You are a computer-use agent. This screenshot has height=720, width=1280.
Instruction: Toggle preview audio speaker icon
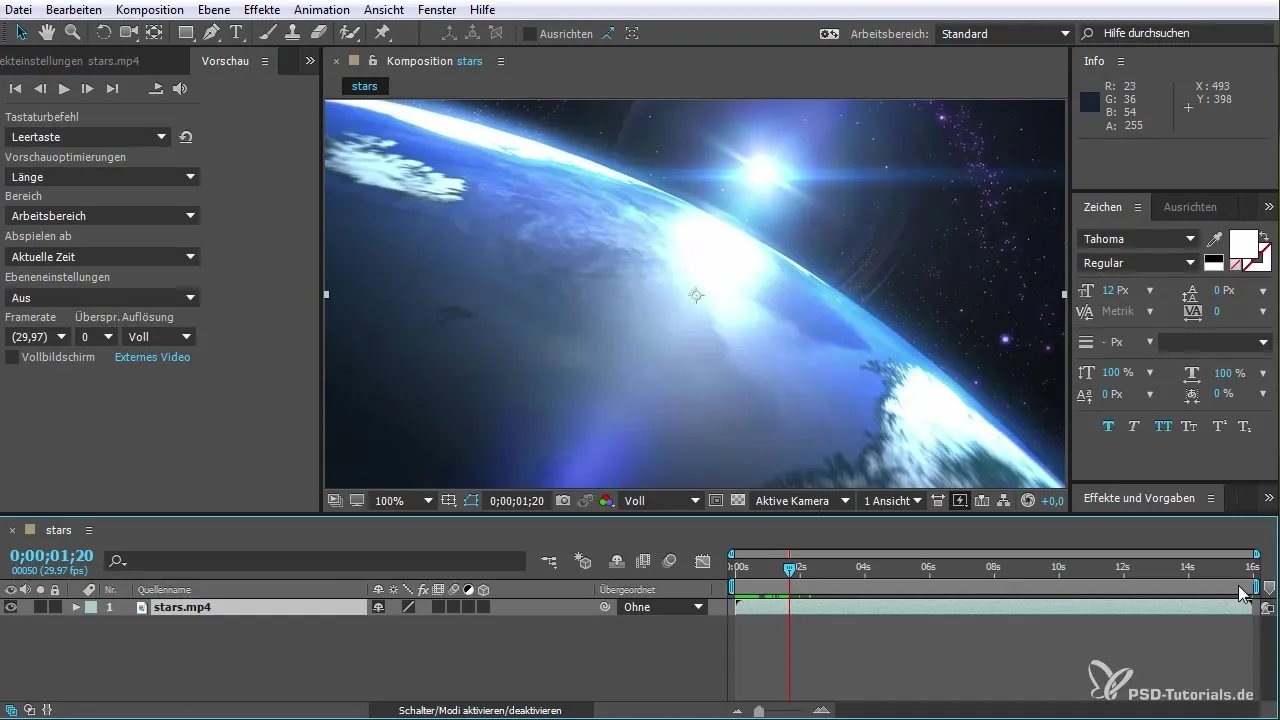(180, 89)
